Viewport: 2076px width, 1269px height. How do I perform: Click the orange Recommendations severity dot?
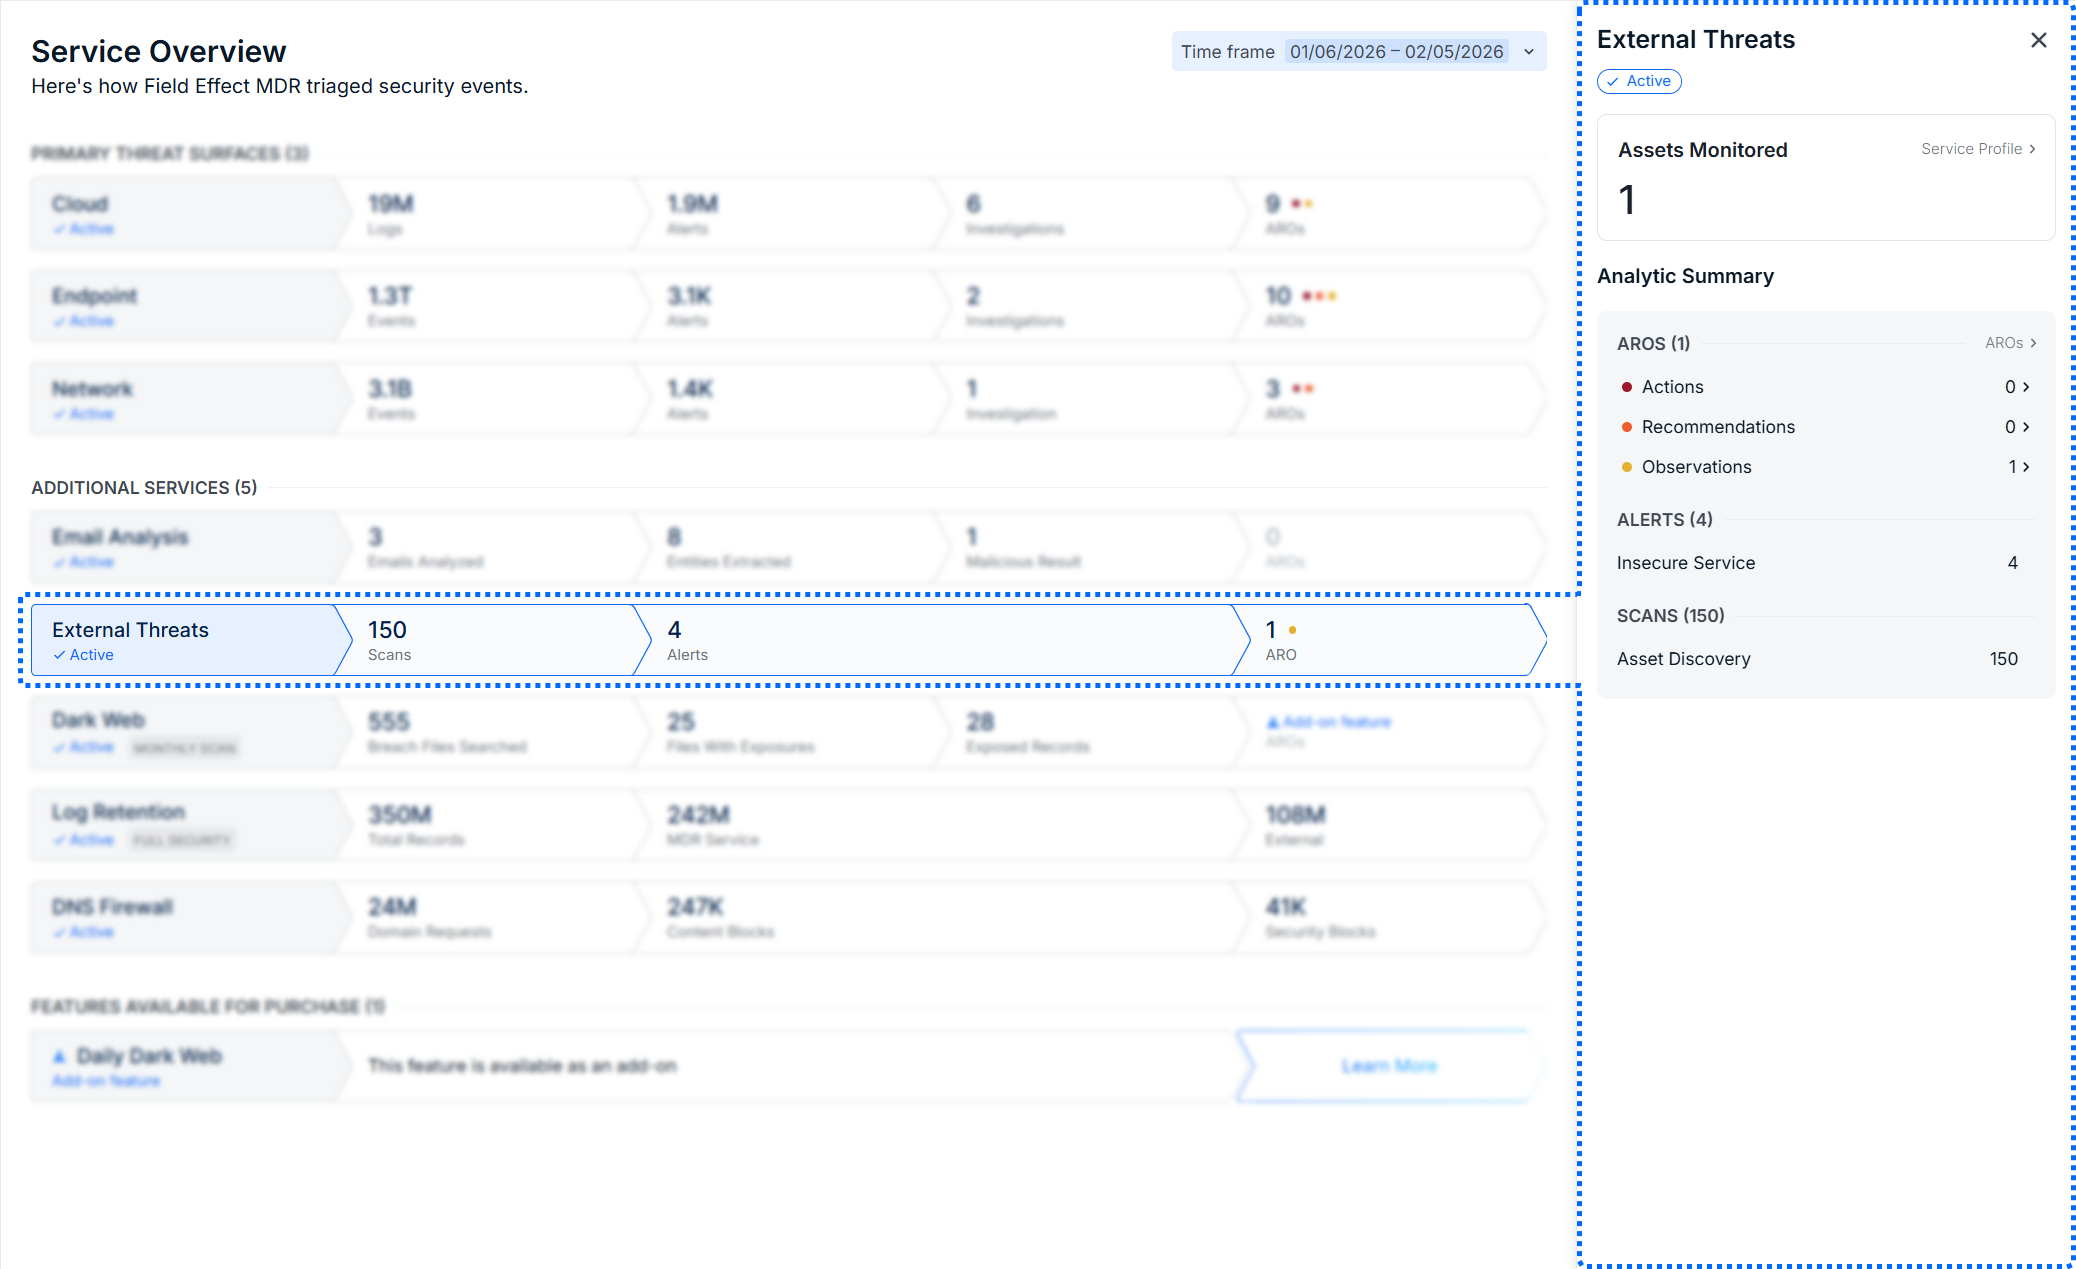click(x=1627, y=427)
